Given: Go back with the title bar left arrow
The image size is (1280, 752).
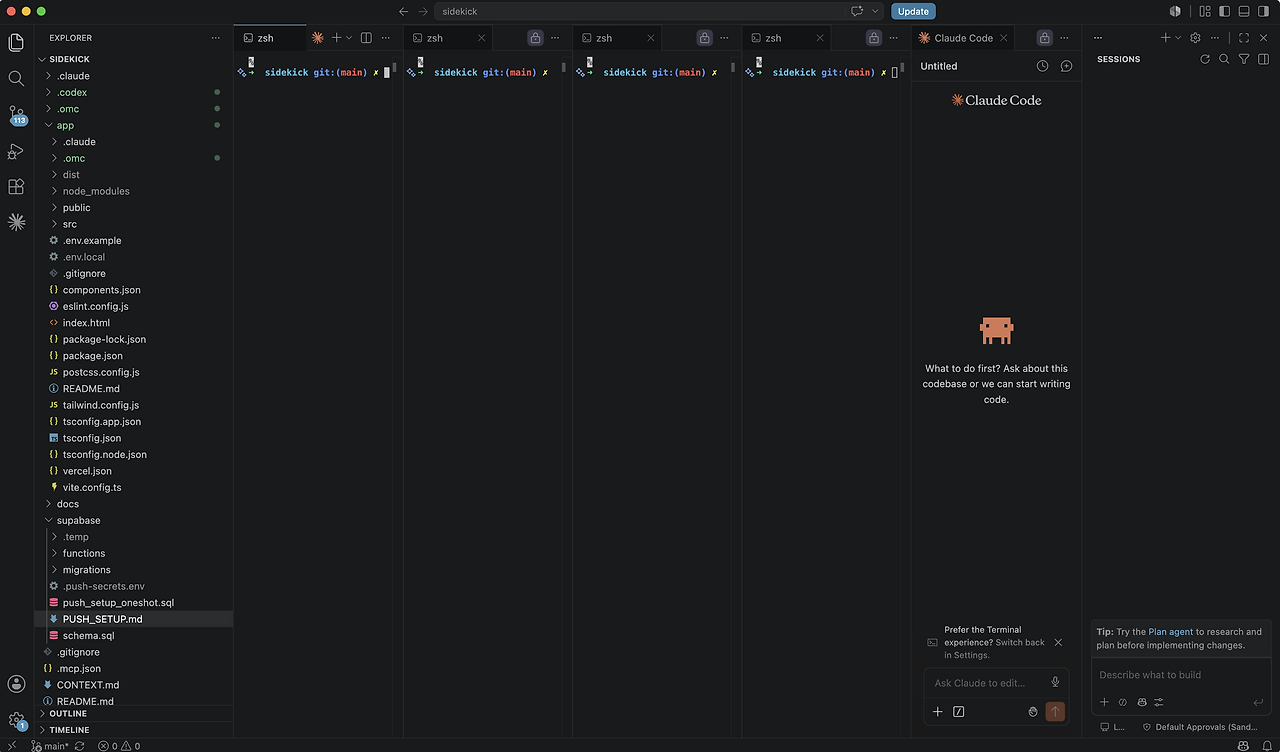Looking at the screenshot, I should click(x=404, y=11).
